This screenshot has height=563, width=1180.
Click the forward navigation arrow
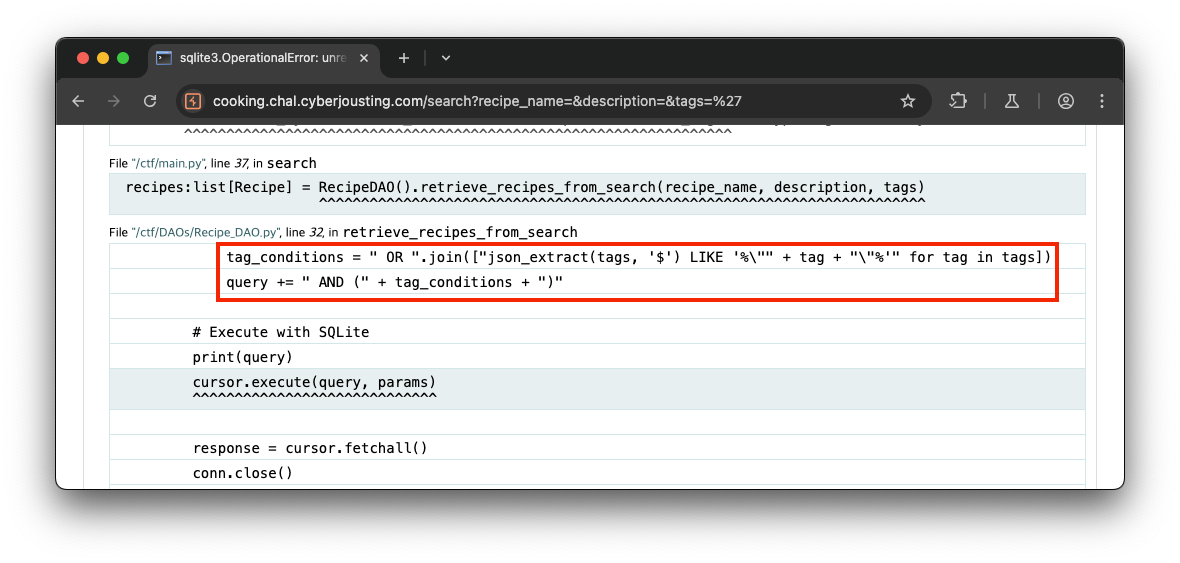[114, 101]
